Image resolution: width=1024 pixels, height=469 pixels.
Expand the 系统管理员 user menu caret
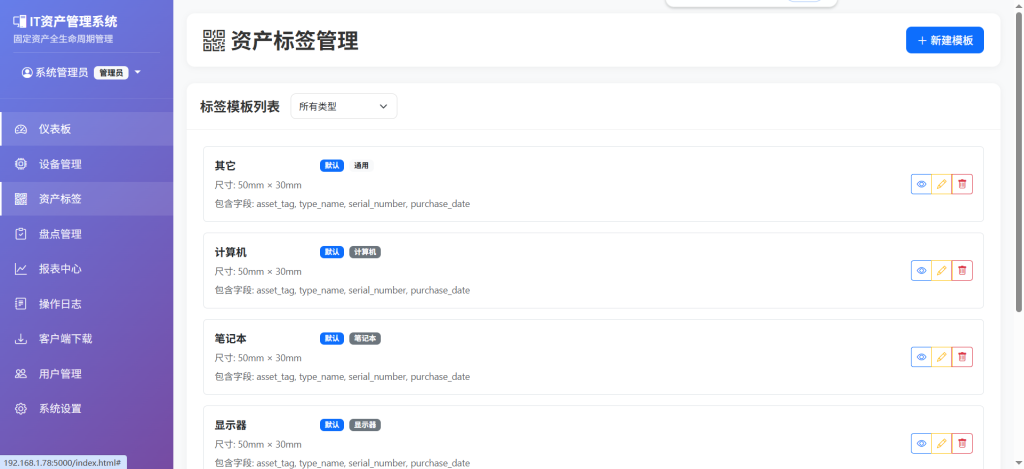tap(137, 73)
